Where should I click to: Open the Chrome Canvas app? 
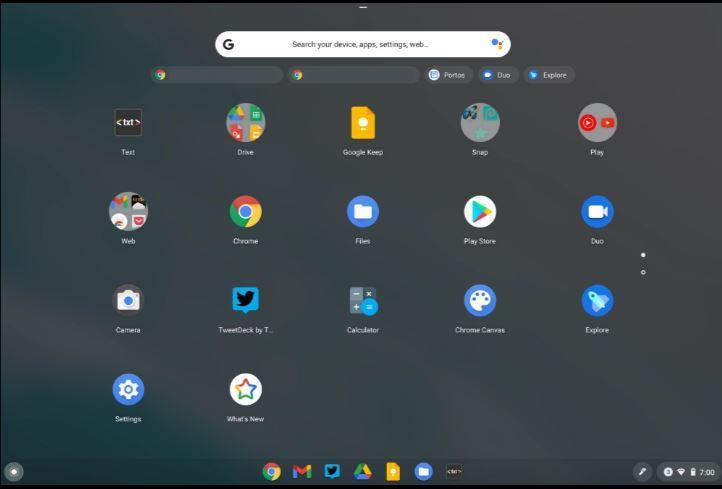[x=480, y=301]
